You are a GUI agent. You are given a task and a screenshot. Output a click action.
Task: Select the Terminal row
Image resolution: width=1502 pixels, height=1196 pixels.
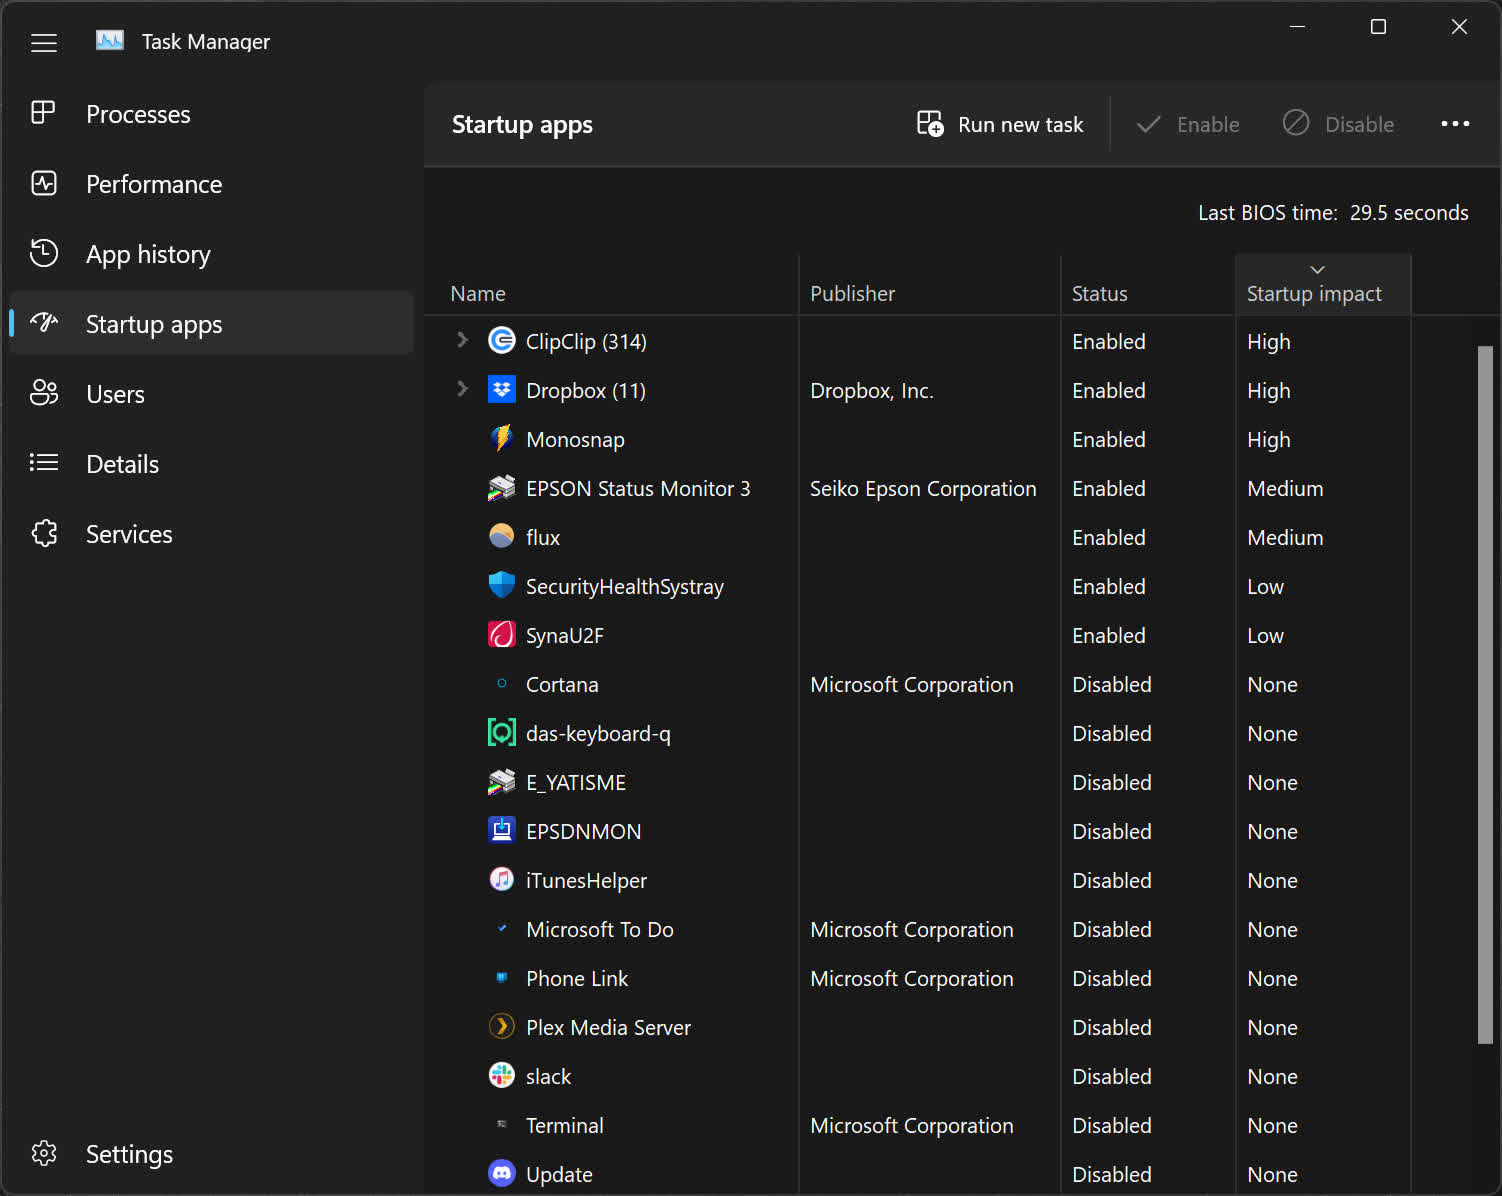coord(918,1125)
